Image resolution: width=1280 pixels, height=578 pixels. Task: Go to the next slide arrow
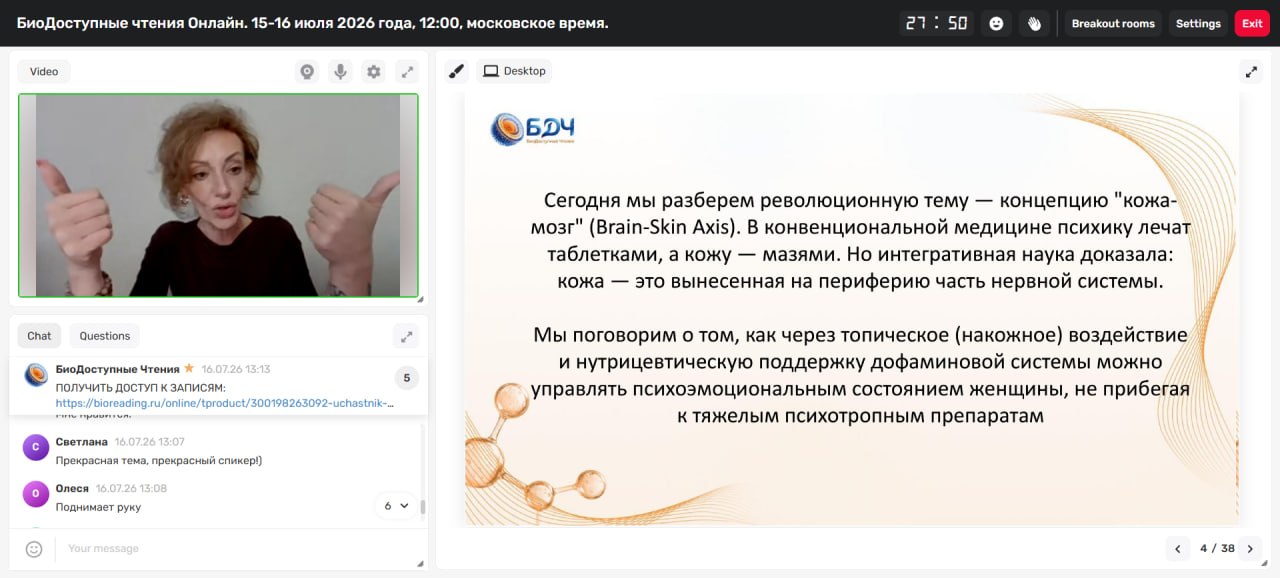[1250, 548]
